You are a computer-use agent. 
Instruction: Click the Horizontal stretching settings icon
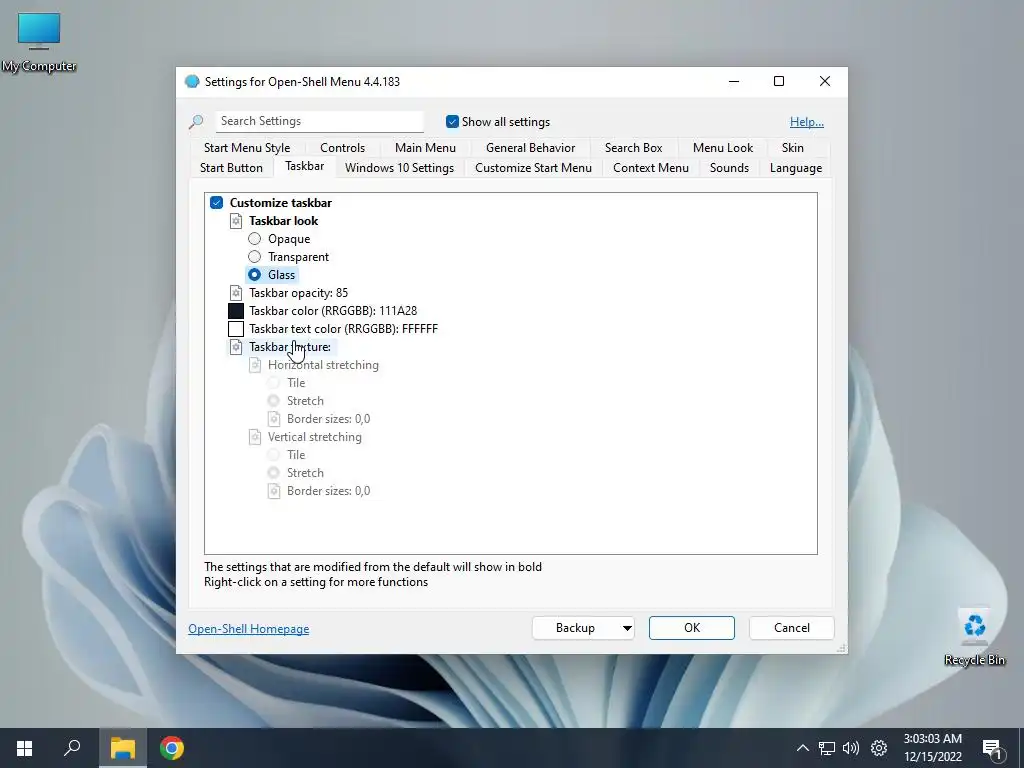click(255, 365)
